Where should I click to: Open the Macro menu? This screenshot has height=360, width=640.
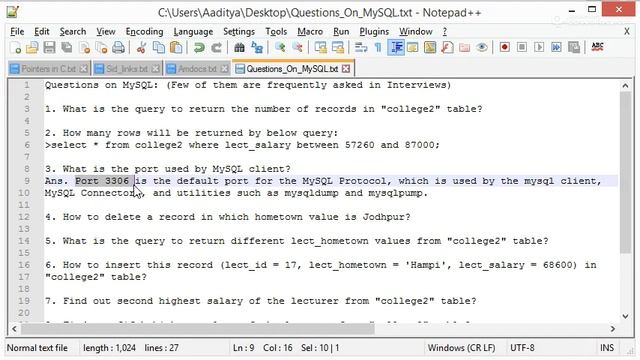point(310,31)
